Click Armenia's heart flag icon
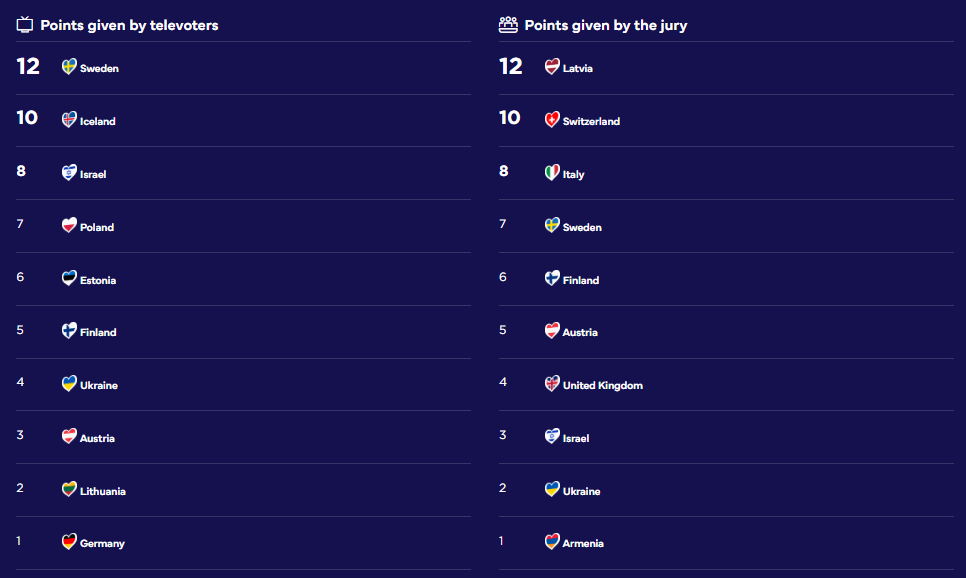966x578 pixels. coord(552,542)
